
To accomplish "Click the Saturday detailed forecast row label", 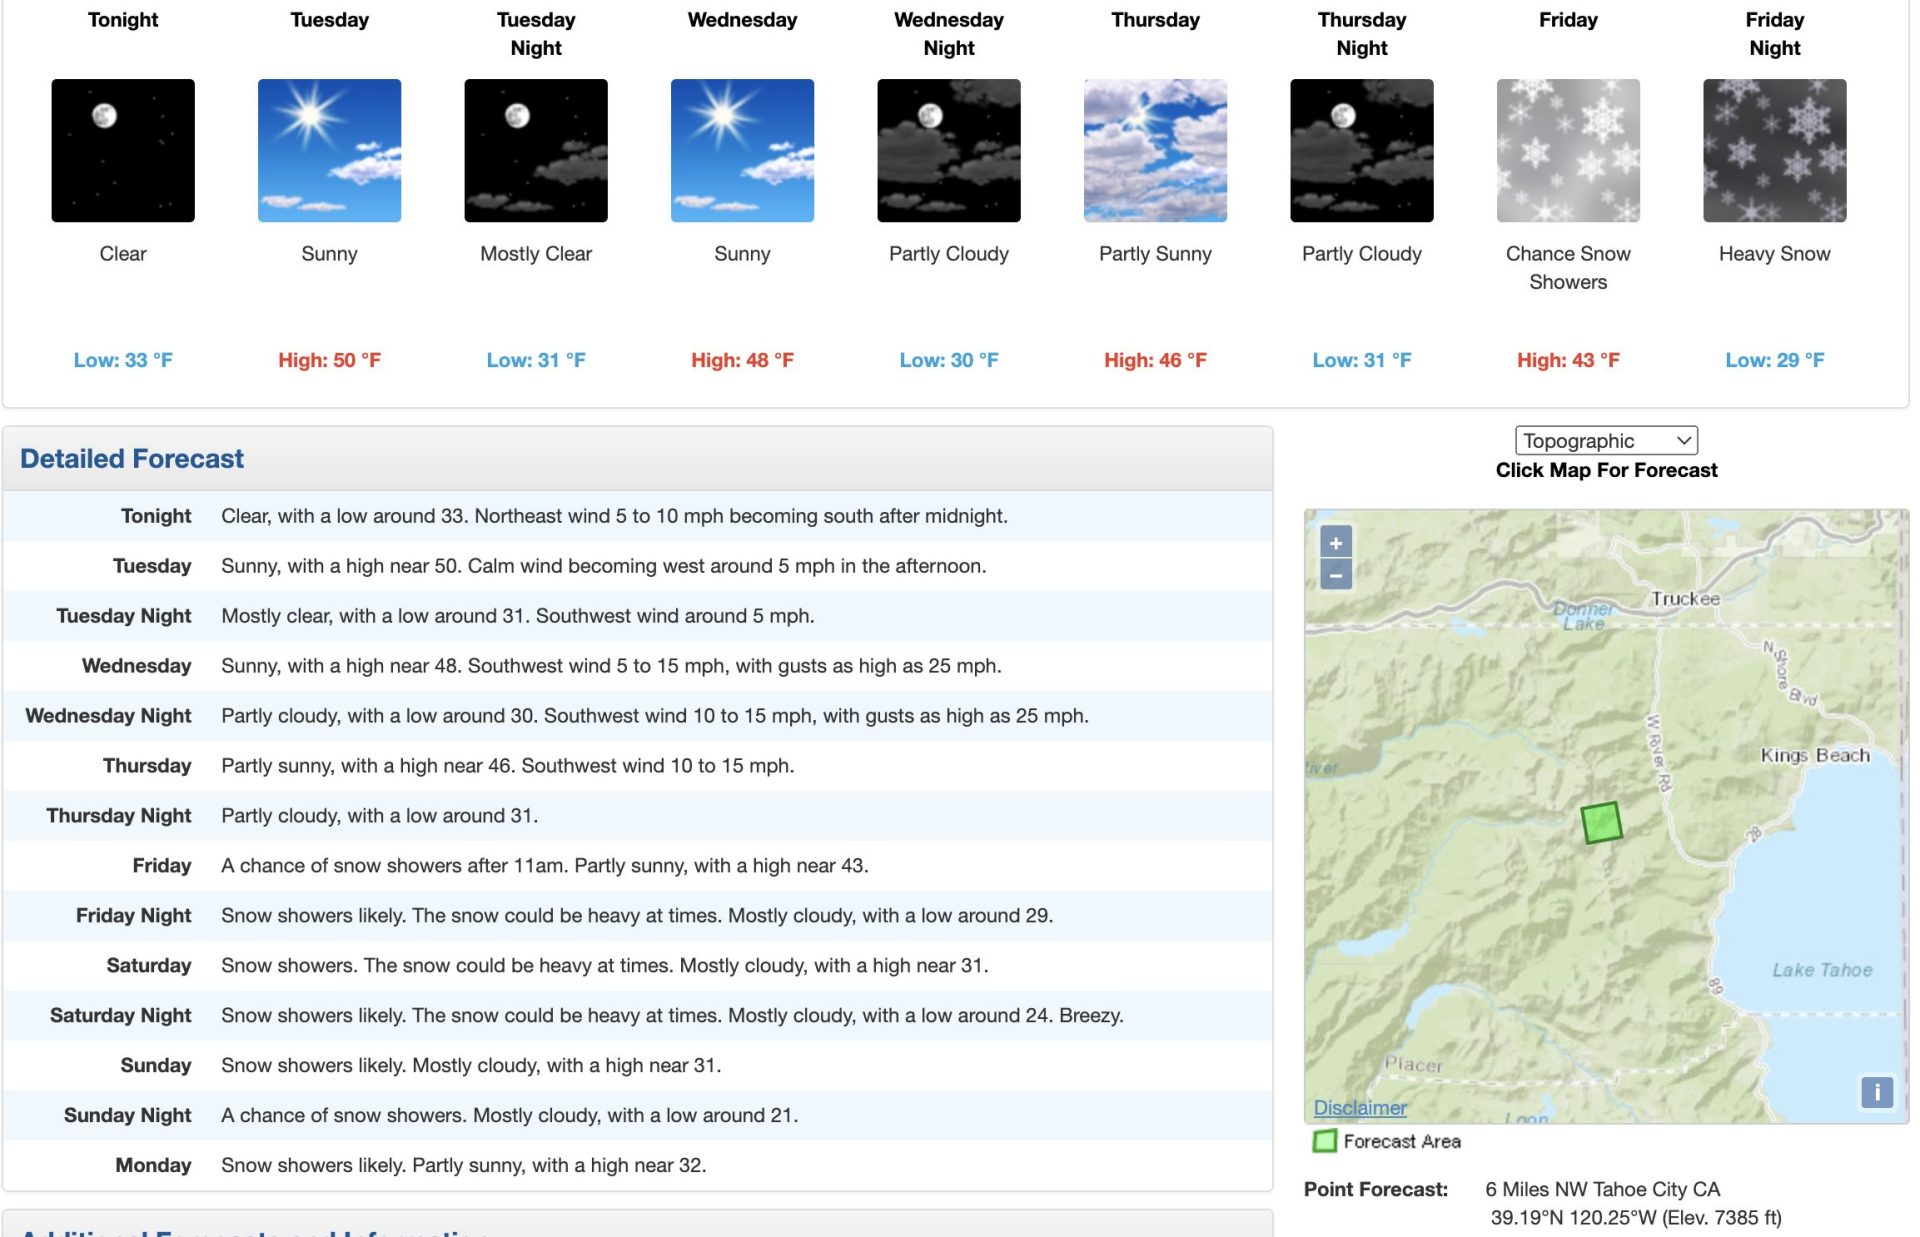I will (148, 966).
